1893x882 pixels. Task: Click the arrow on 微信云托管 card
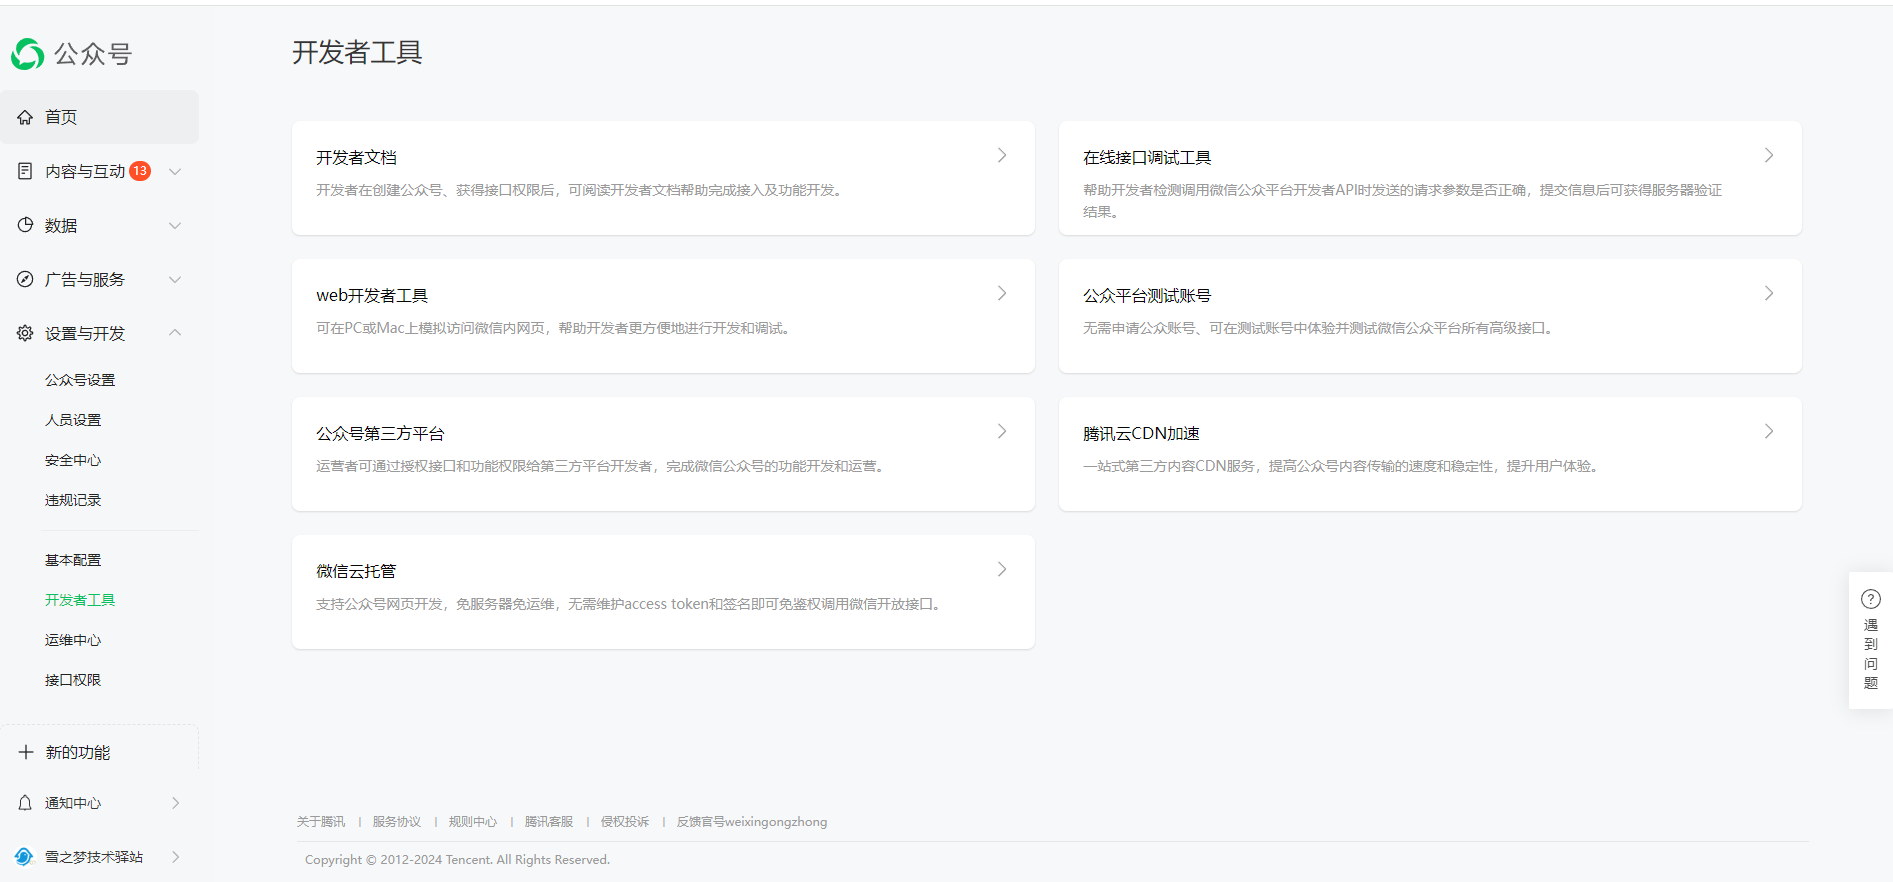click(1002, 569)
